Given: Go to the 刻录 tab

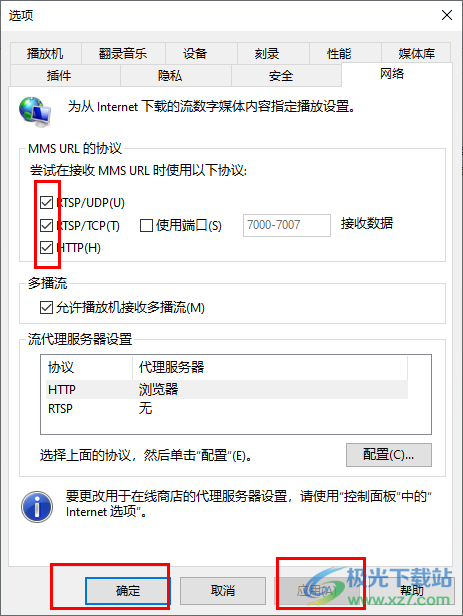Looking at the screenshot, I should tap(267, 53).
